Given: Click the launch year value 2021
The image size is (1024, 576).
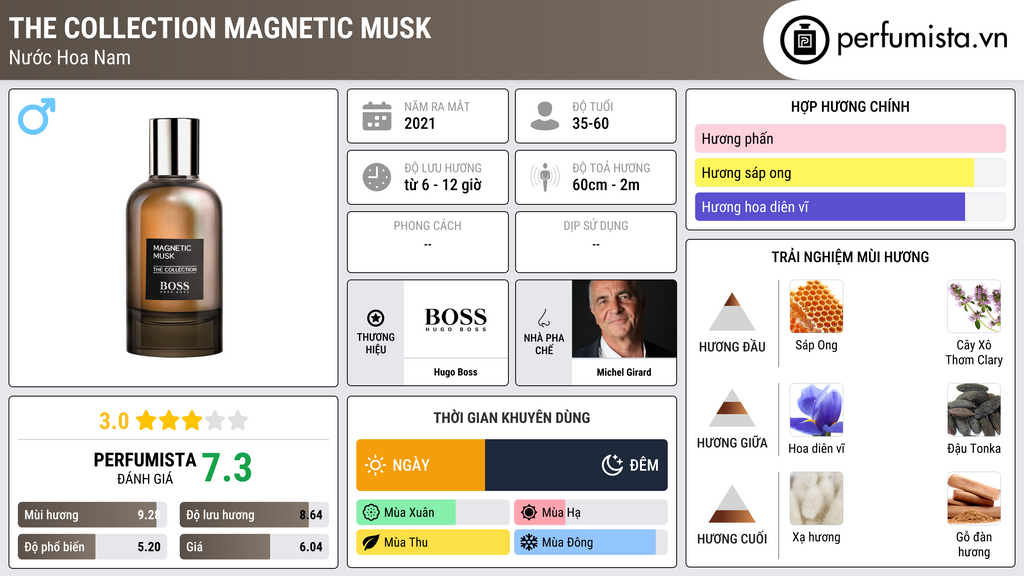Looking at the screenshot, I should [419, 123].
